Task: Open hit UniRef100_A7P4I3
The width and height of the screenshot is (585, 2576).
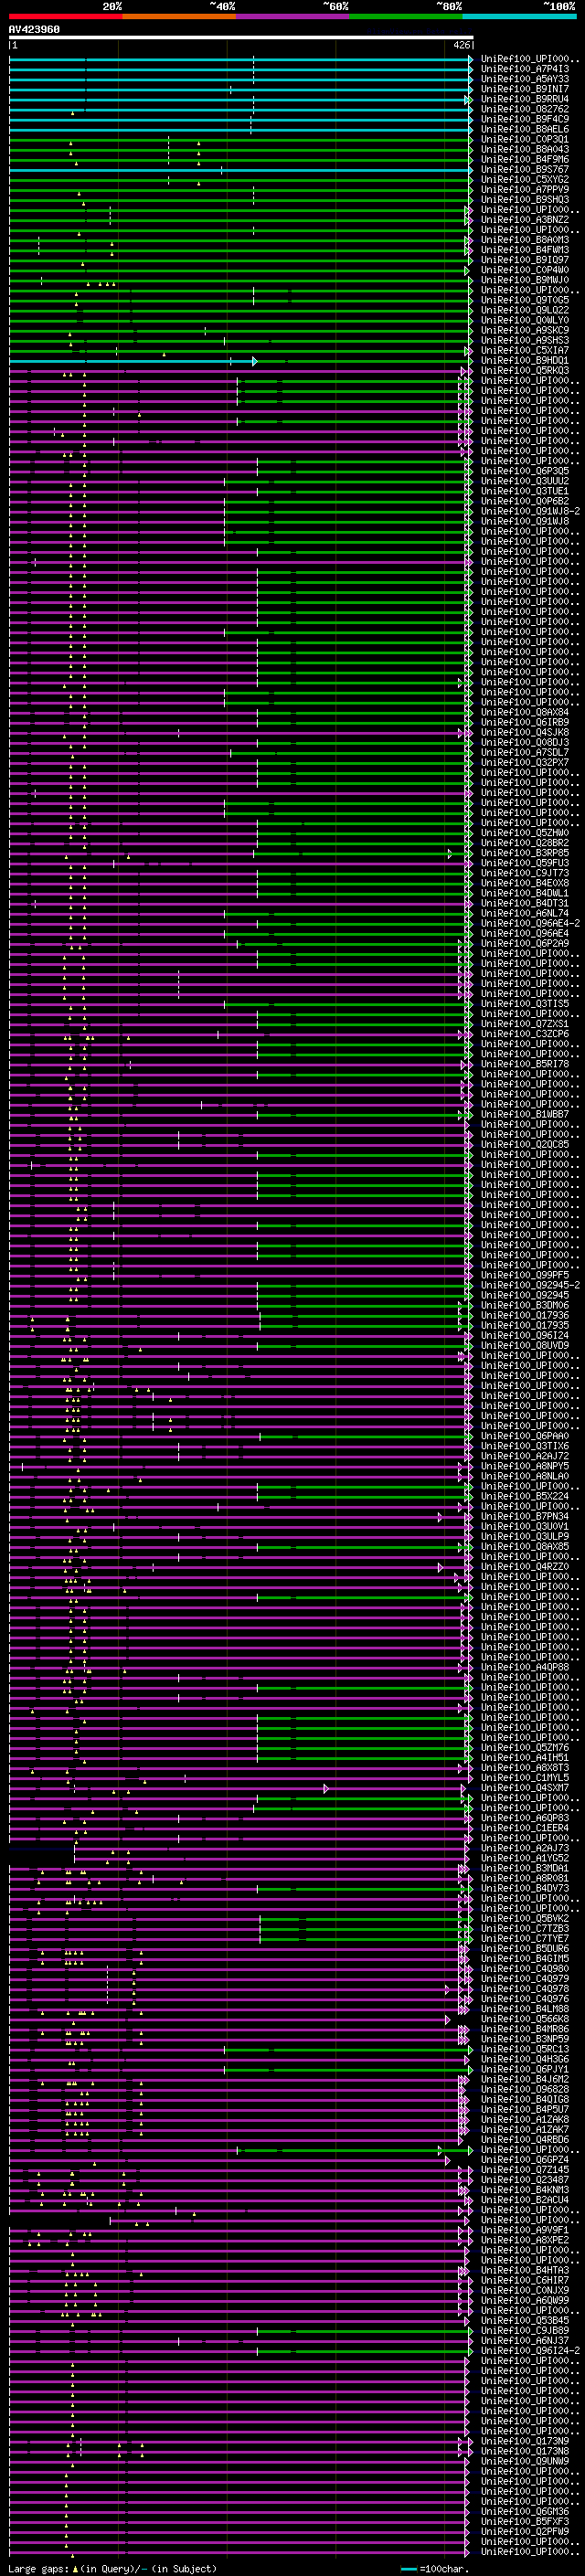Action: (x=525, y=69)
